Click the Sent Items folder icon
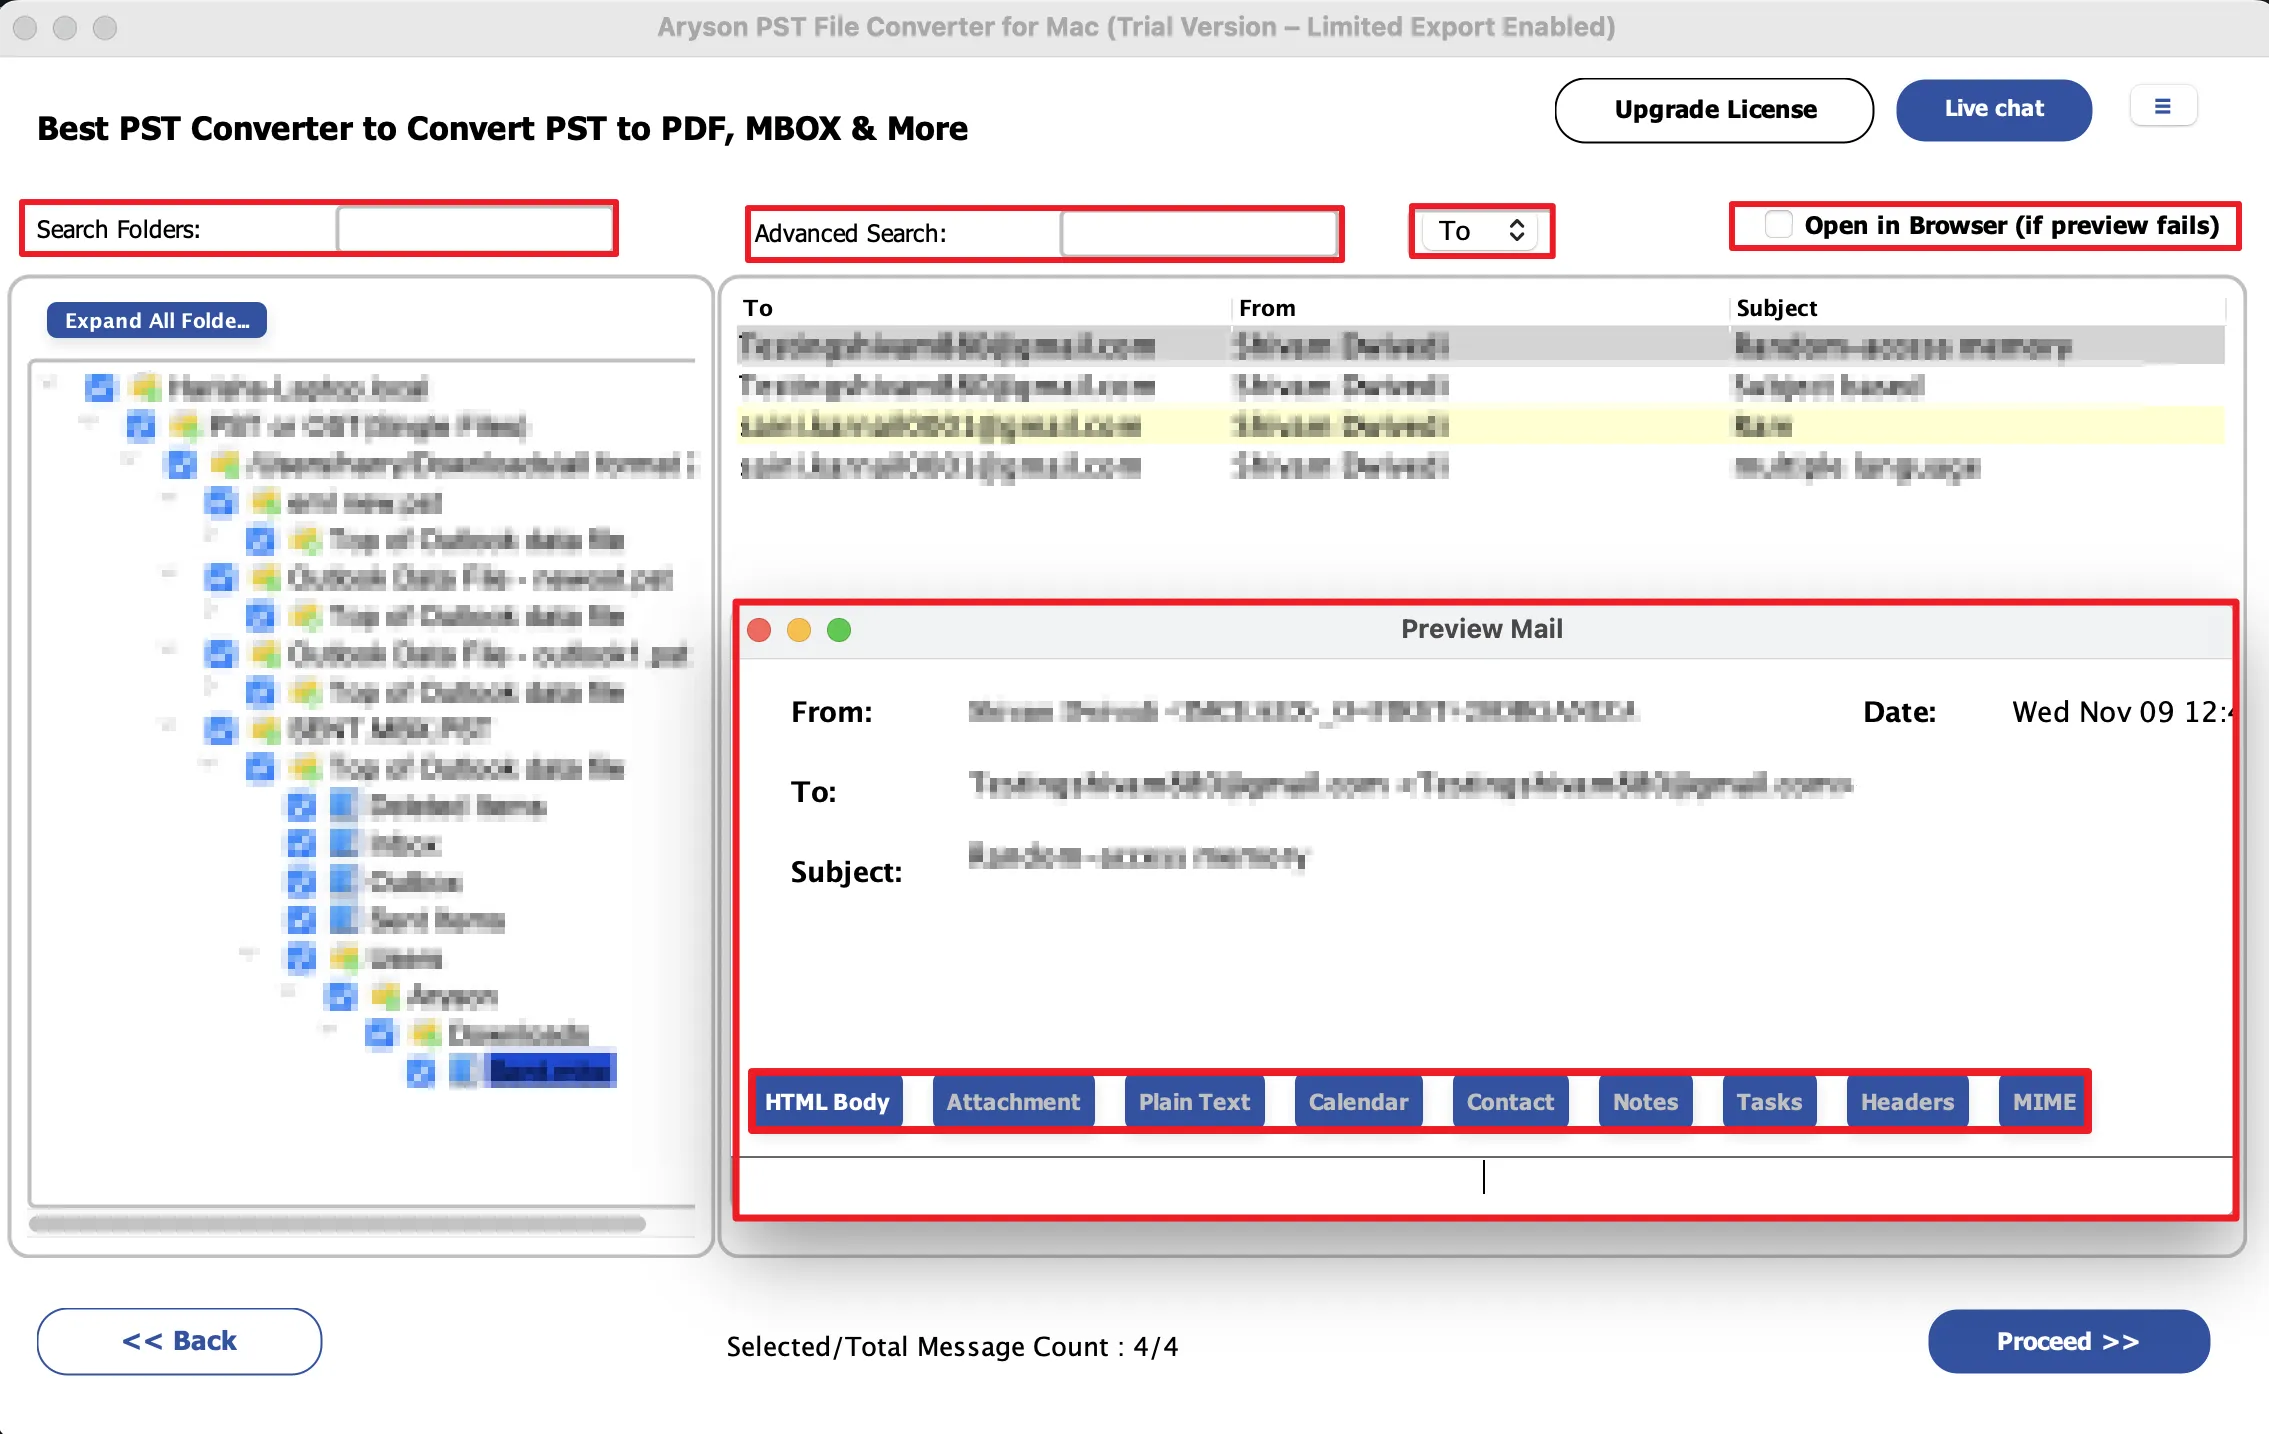The image size is (2269, 1434). (344, 919)
